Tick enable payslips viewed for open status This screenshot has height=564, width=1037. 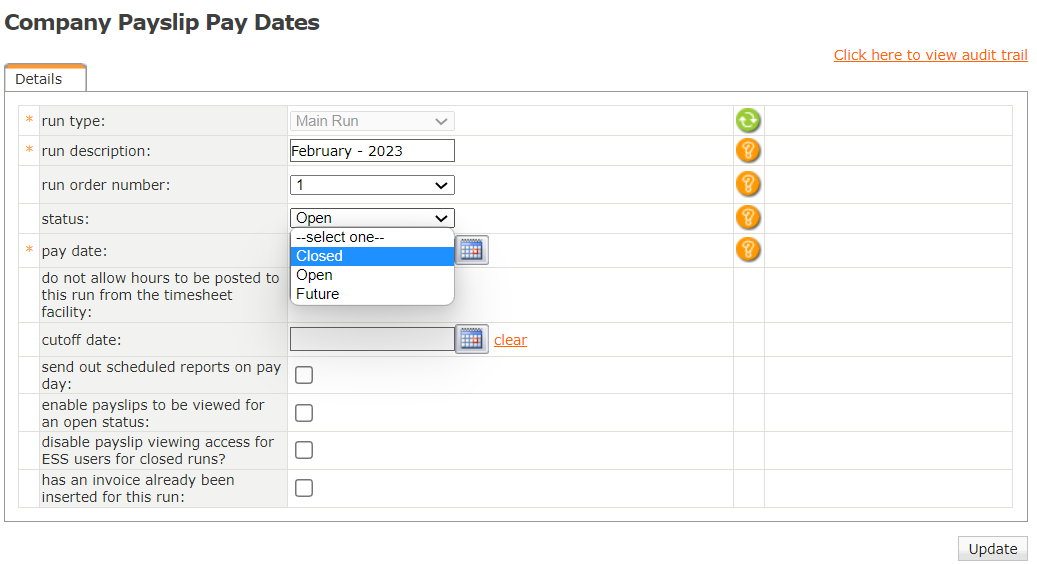pos(304,413)
